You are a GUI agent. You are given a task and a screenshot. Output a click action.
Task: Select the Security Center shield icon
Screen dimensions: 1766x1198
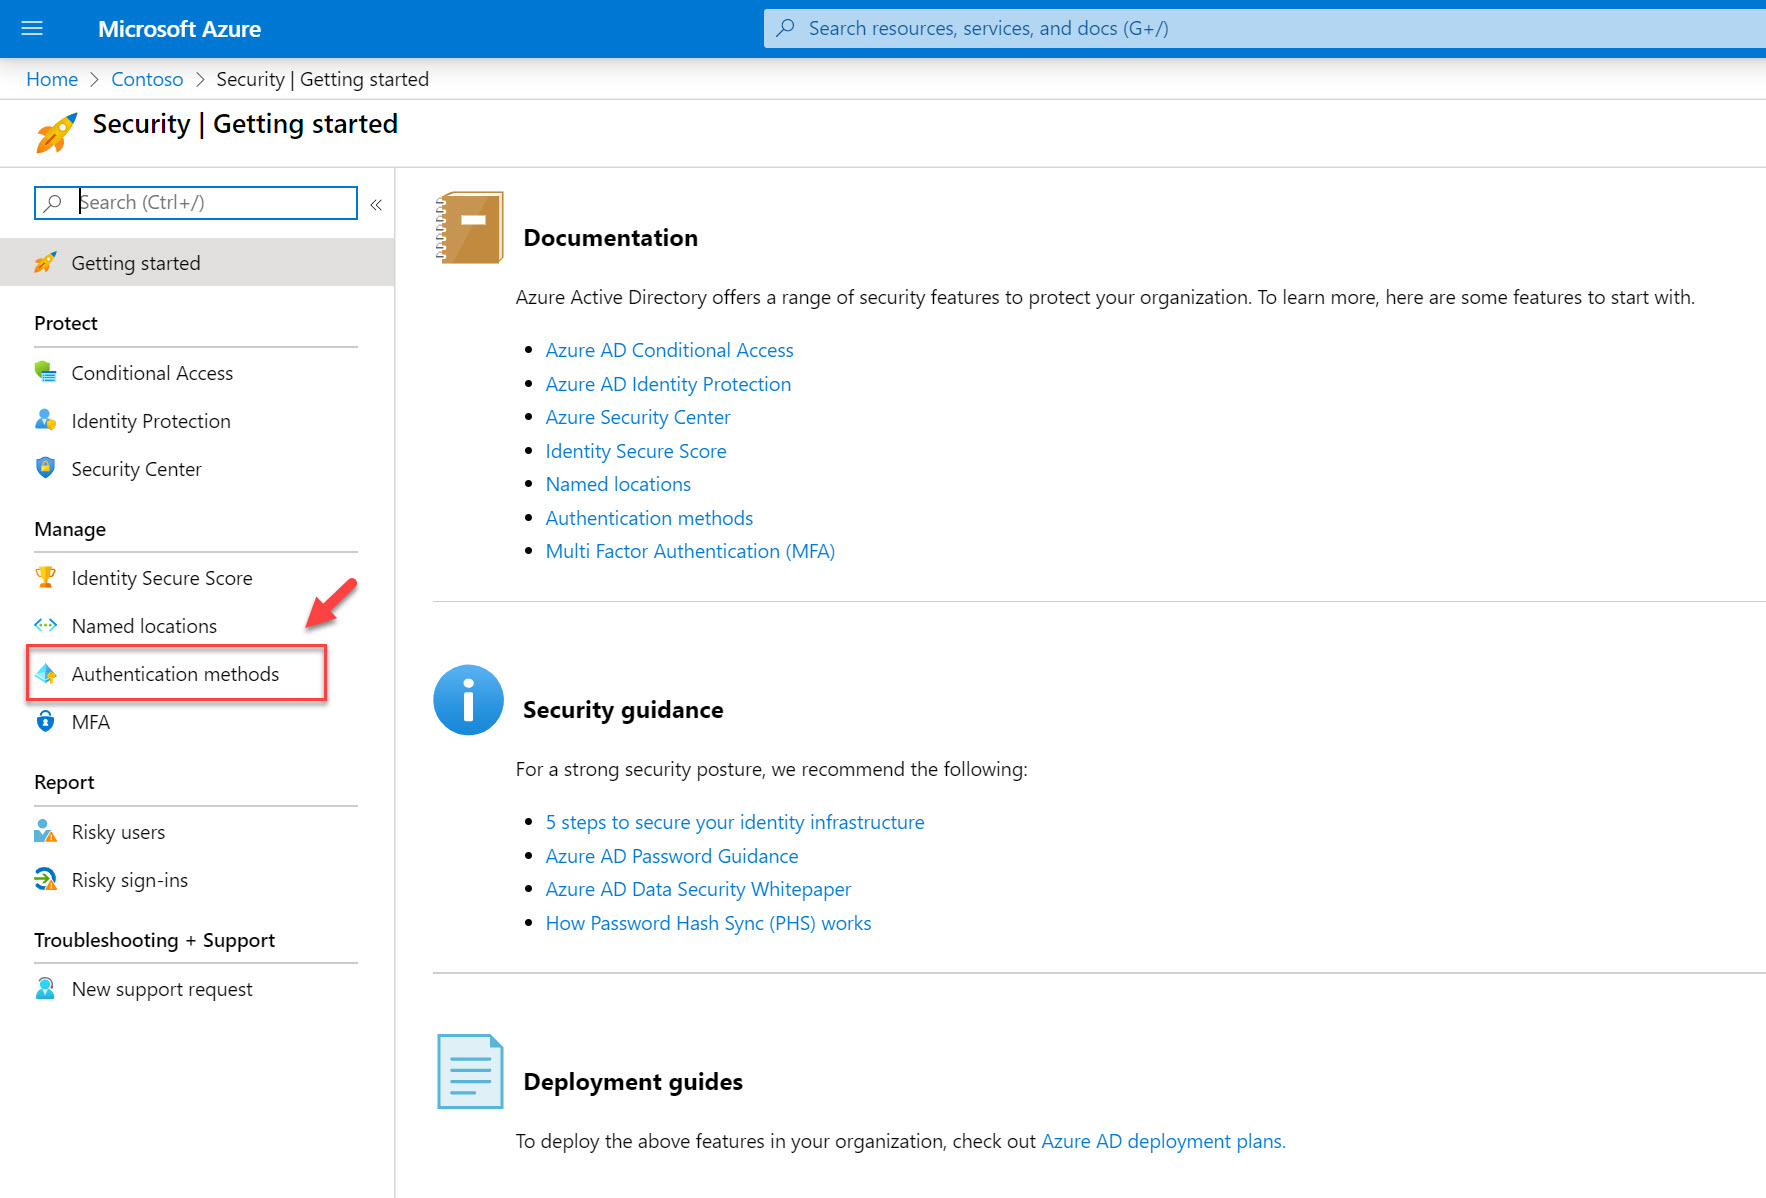tap(45, 468)
